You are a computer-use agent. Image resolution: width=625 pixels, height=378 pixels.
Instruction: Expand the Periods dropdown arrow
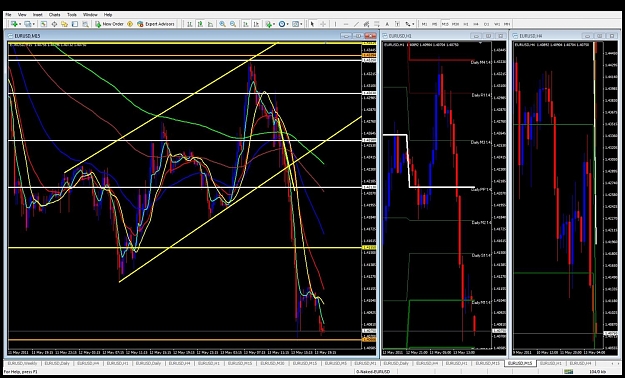click(x=287, y=24)
